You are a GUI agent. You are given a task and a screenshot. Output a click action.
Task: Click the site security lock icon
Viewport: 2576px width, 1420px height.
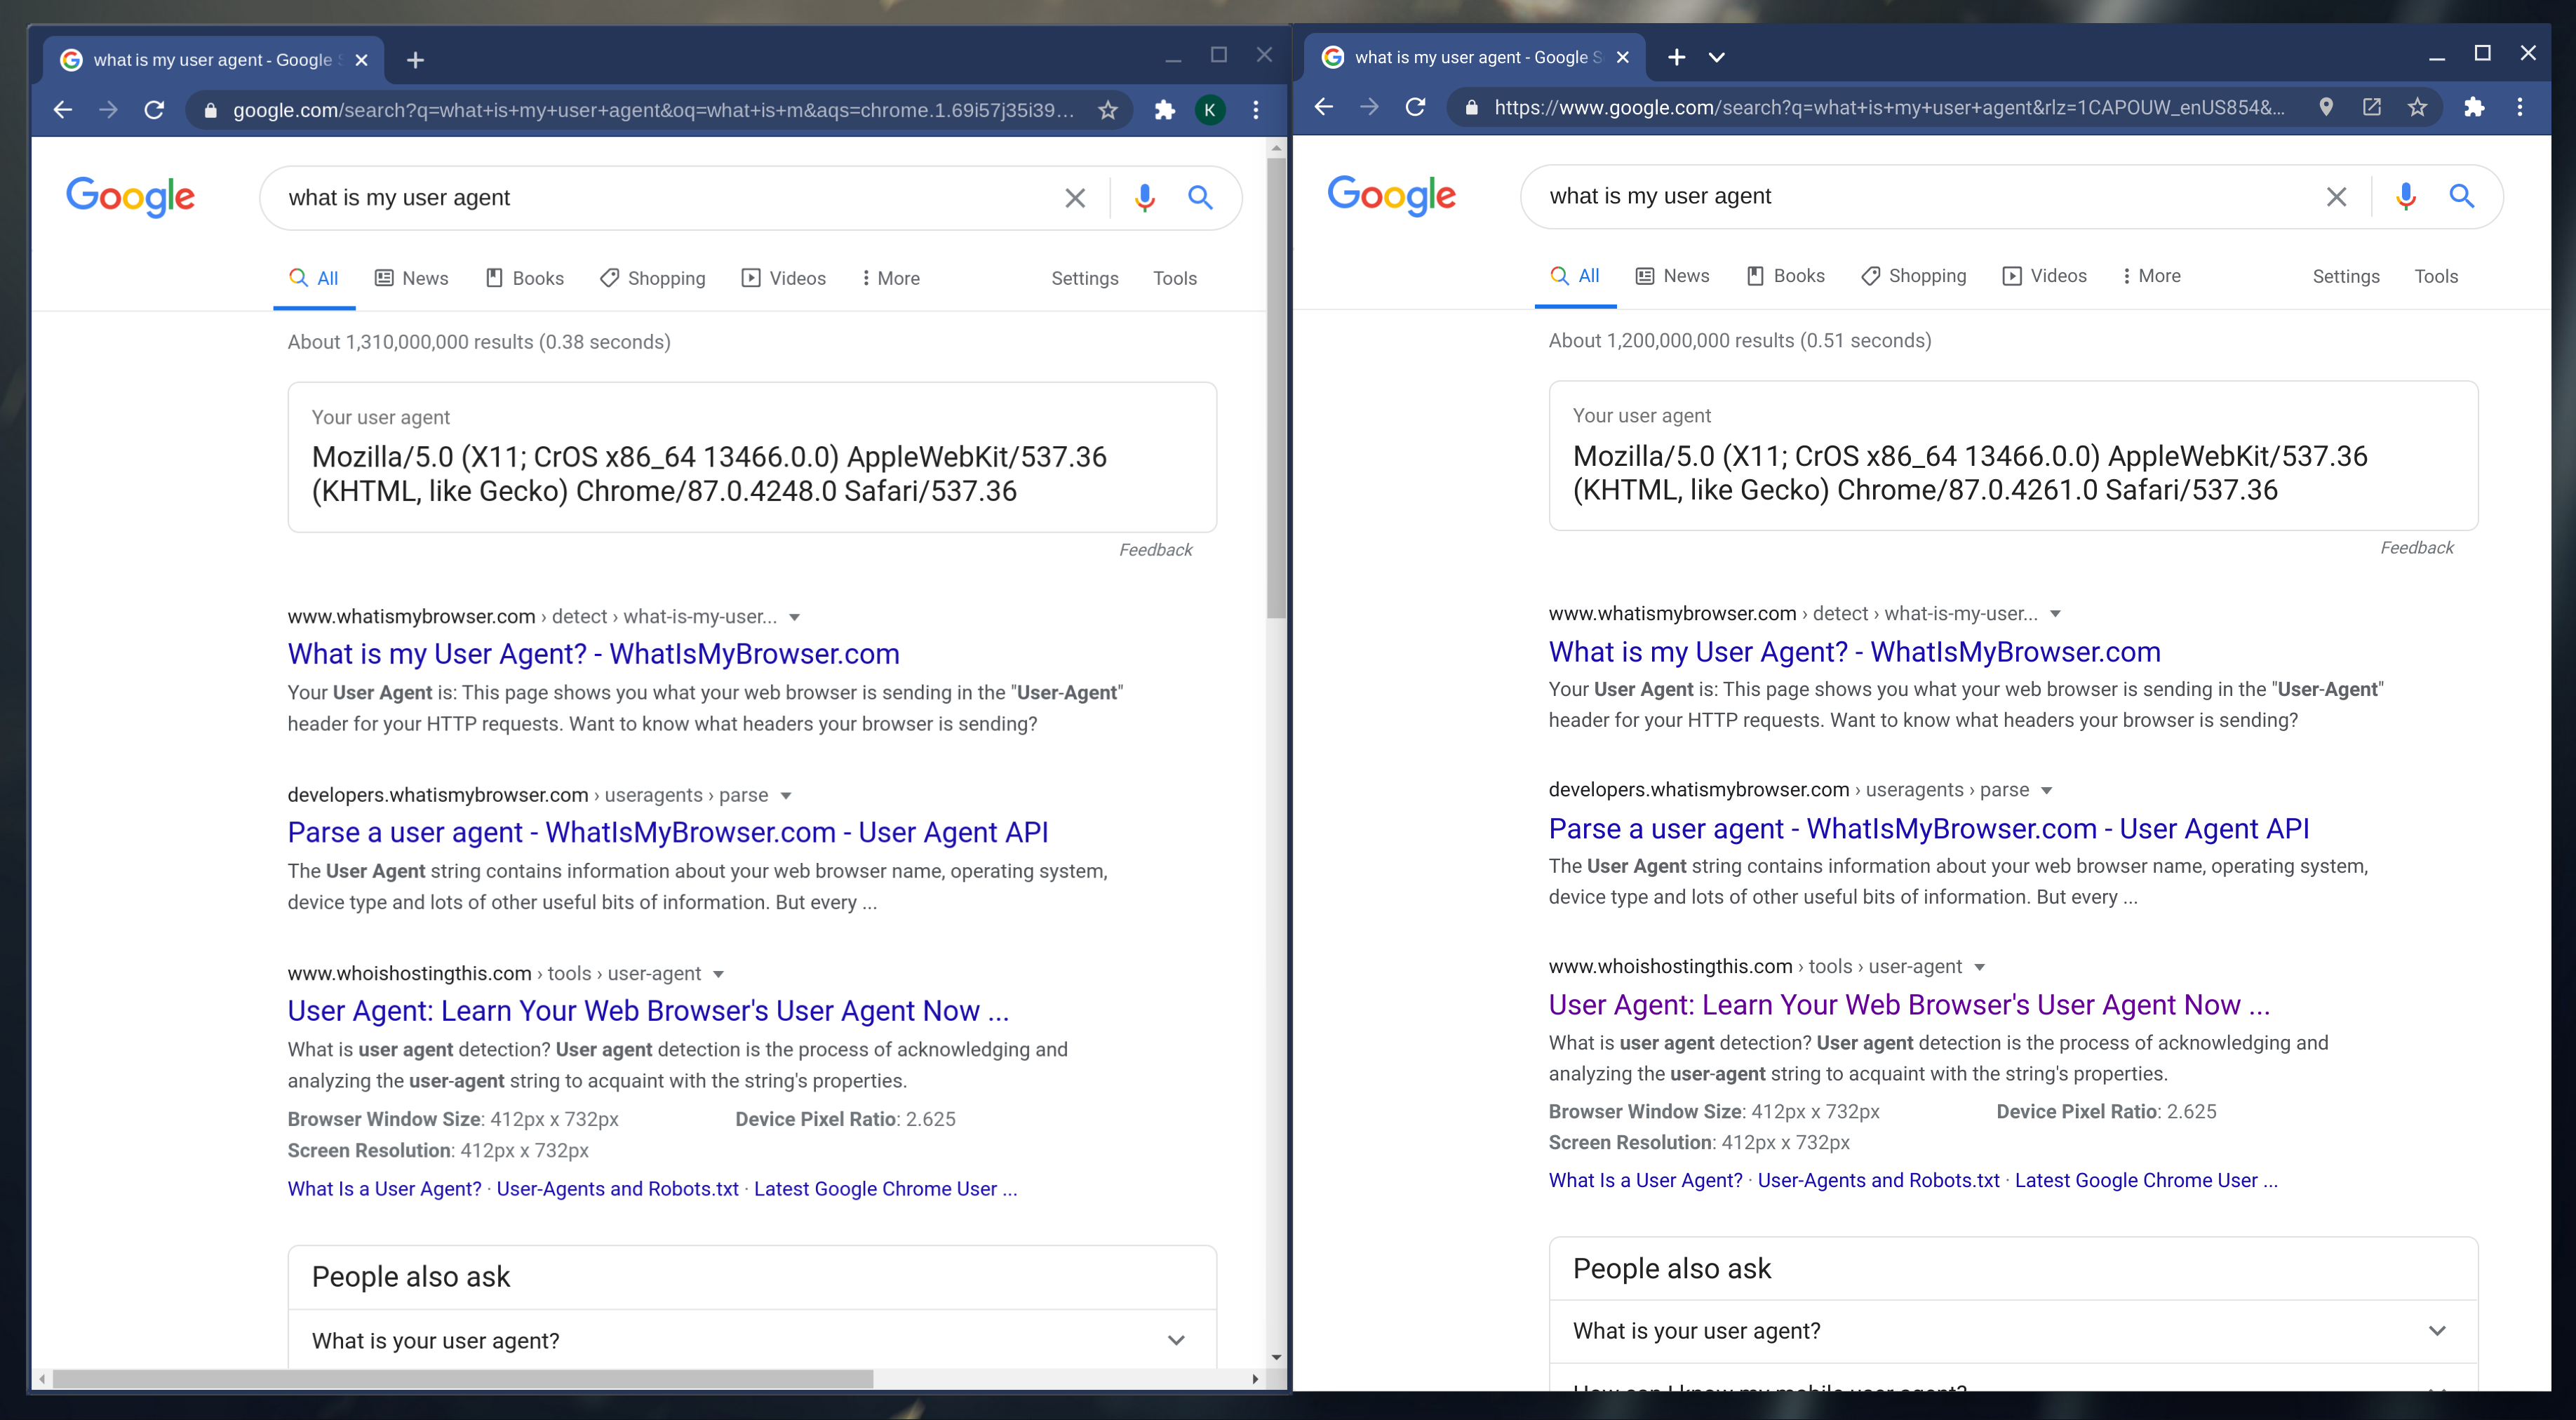pyautogui.click(x=210, y=110)
